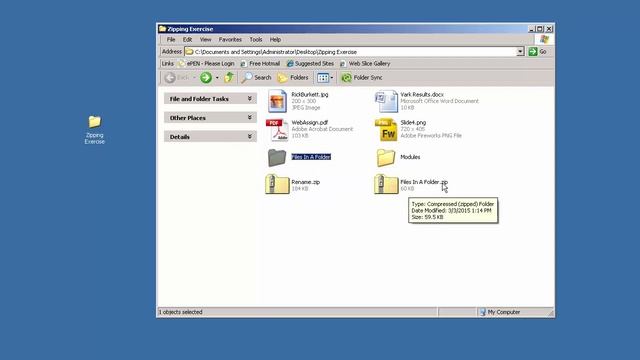Viewport: 640px width, 360px height.
Task: Select the Vark Results.docx Word icon
Action: click(x=386, y=101)
